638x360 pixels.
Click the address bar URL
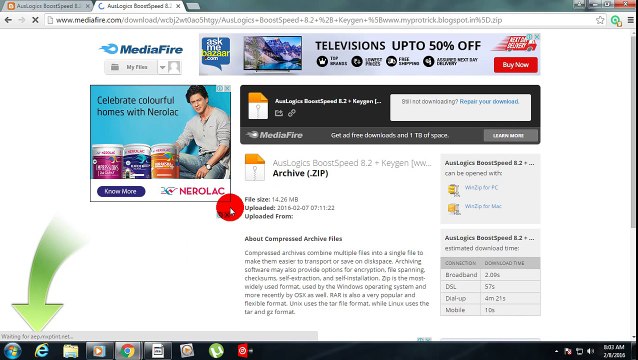point(279,20)
